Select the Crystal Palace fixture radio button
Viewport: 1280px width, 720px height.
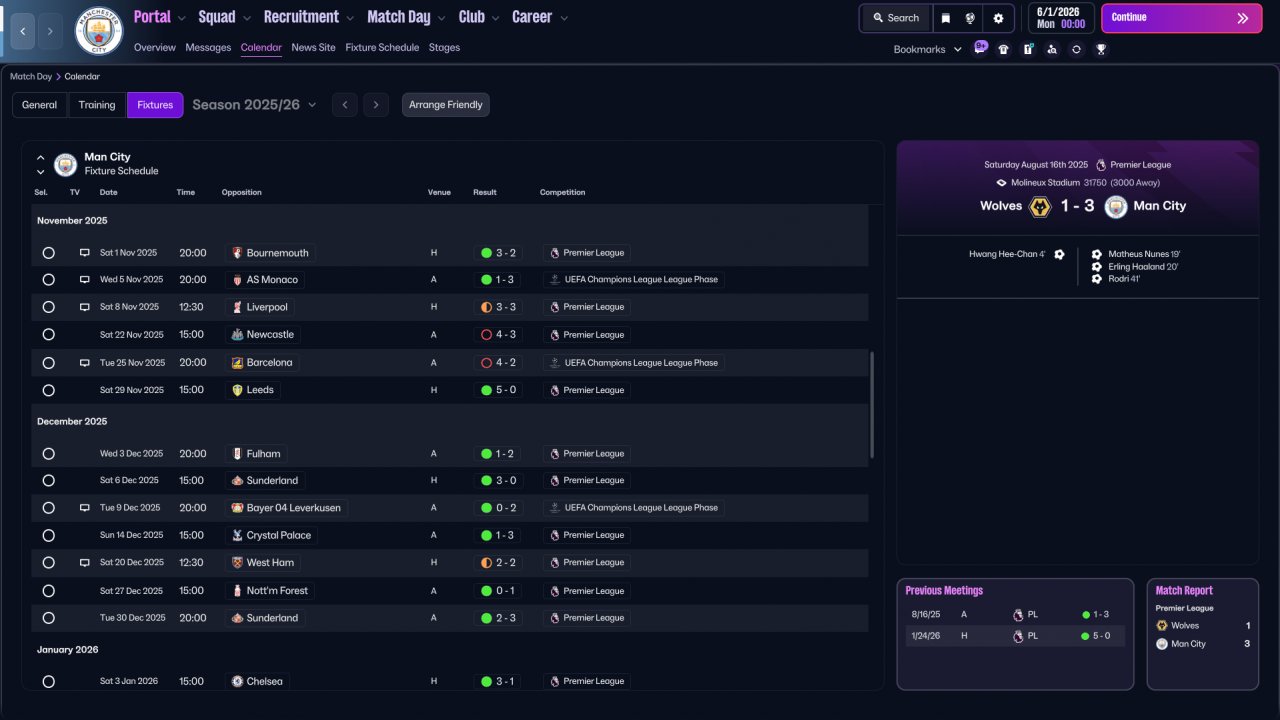coord(48,535)
